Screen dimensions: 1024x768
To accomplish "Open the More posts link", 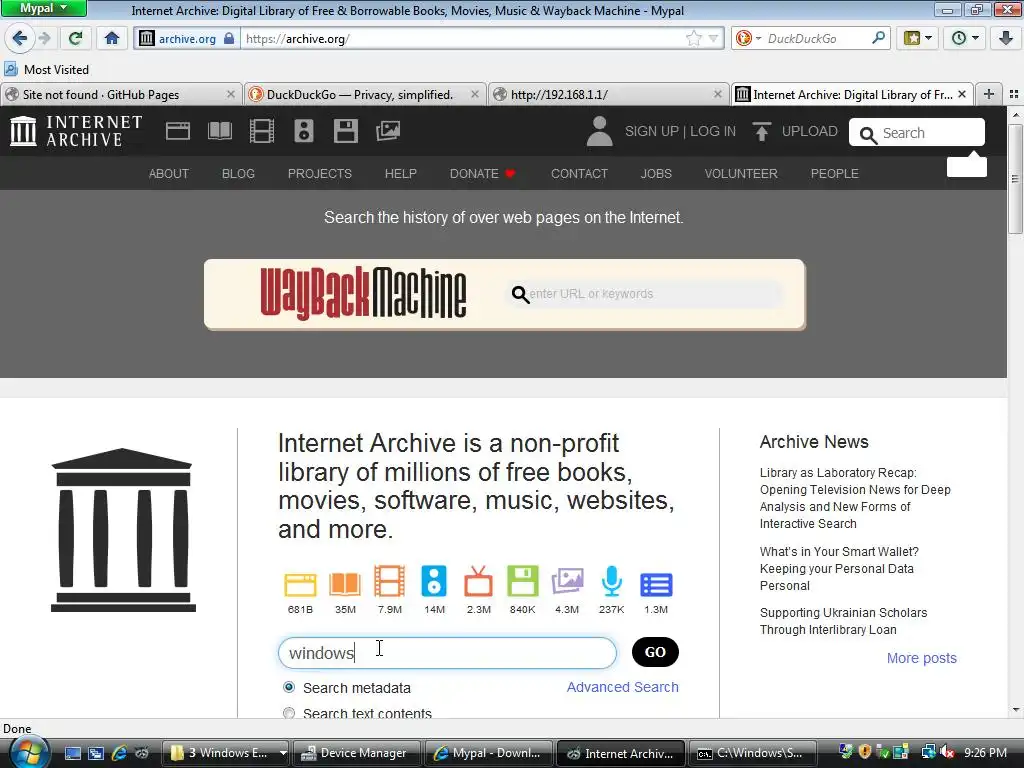I will pos(921,658).
